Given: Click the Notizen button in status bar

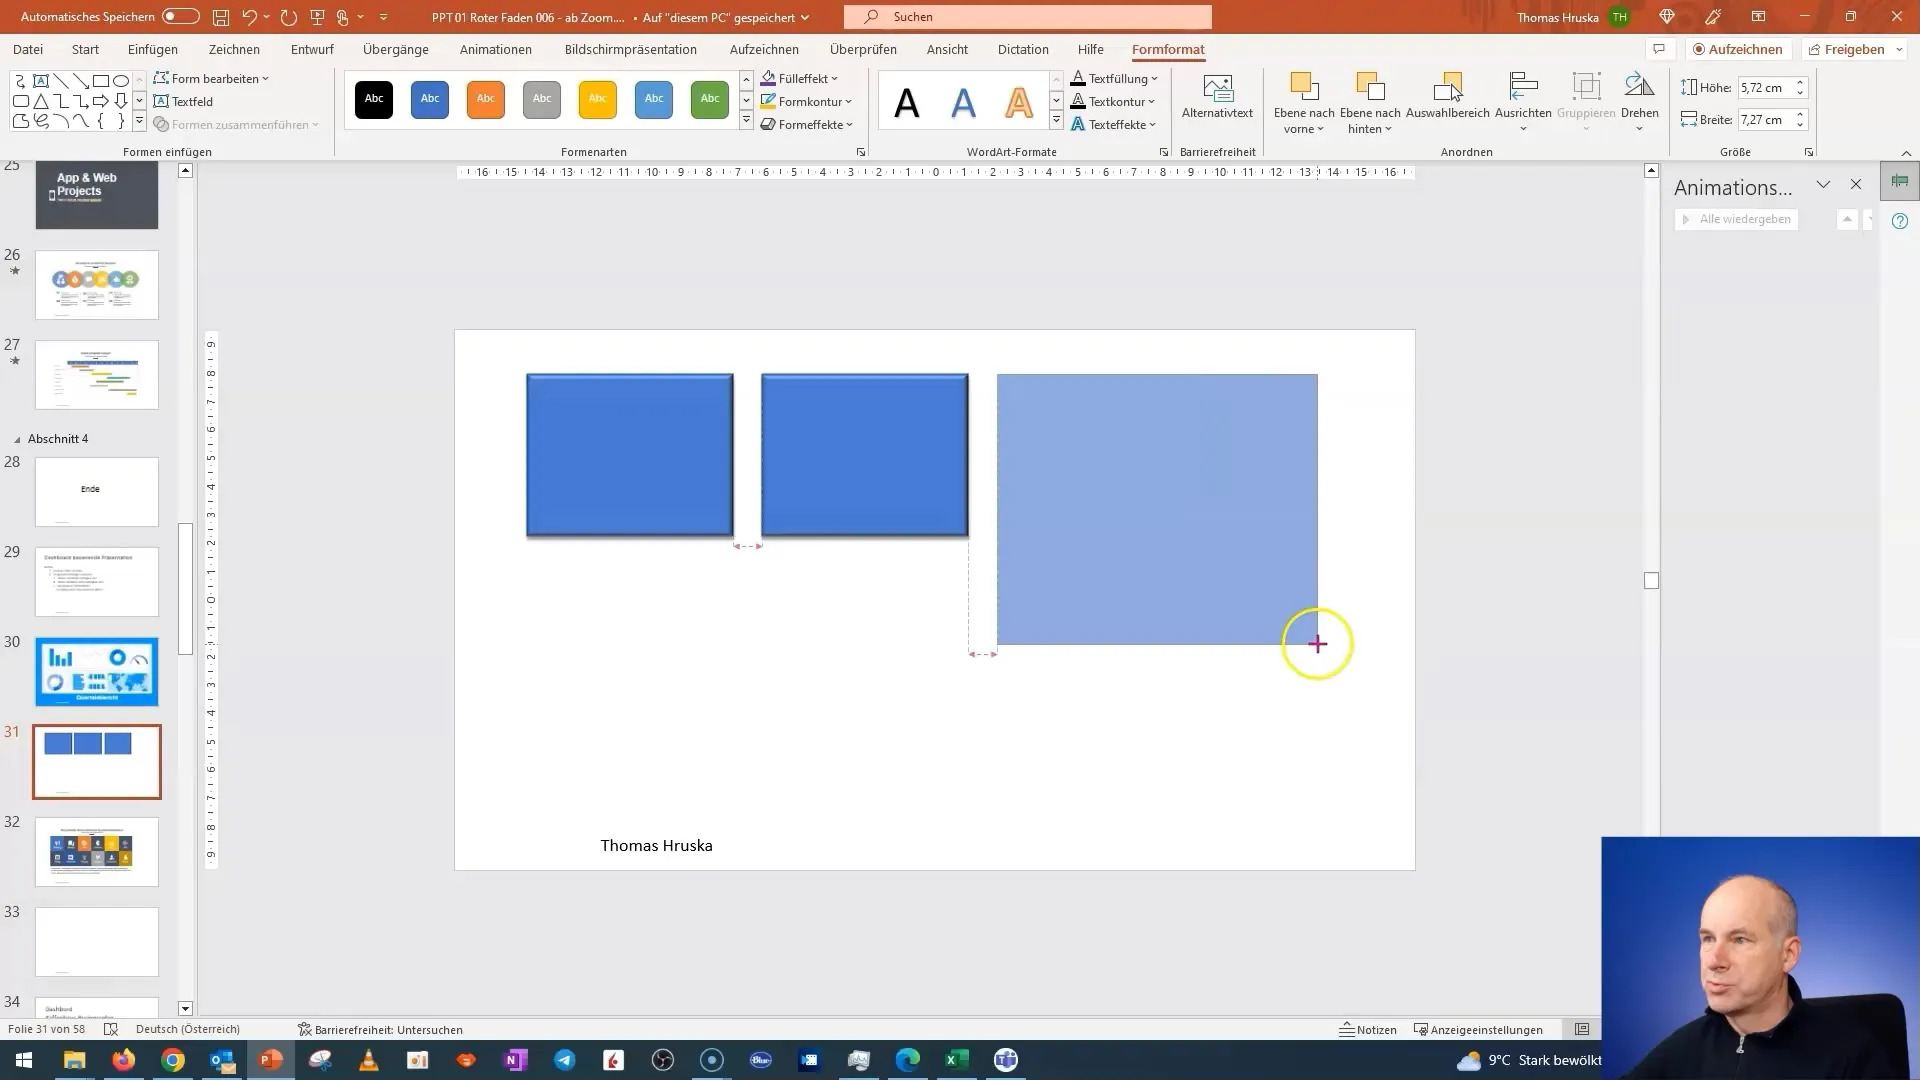Looking at the screenshot, I should point(1368,1029).
